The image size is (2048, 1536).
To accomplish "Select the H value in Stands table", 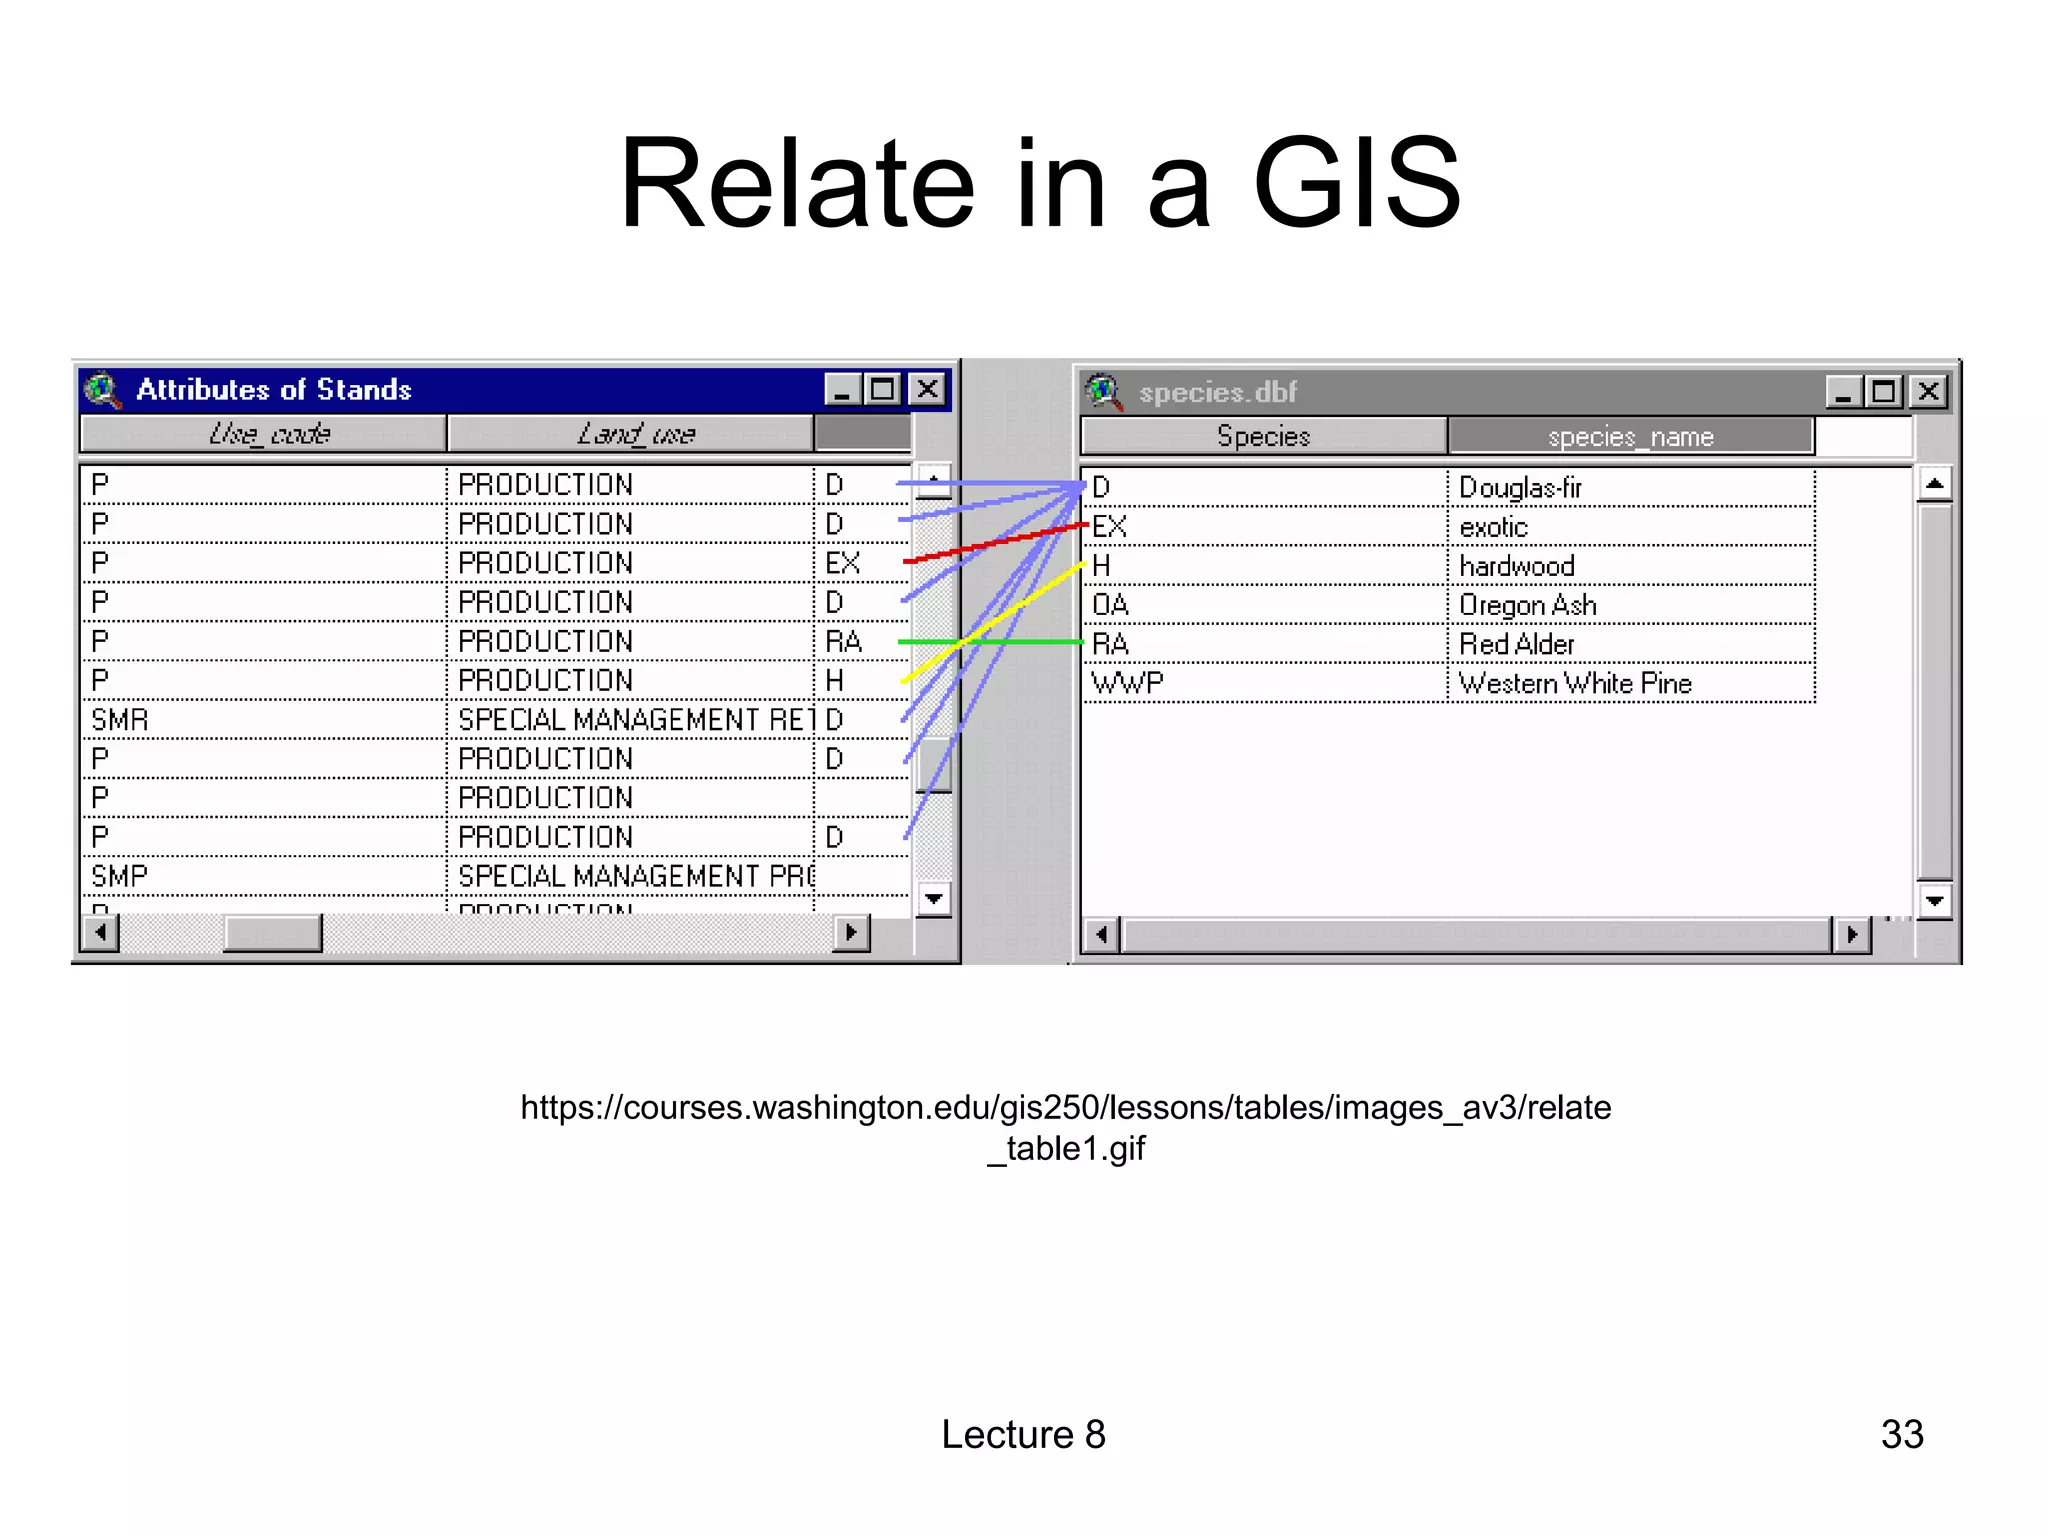I will tap(862, 680).
